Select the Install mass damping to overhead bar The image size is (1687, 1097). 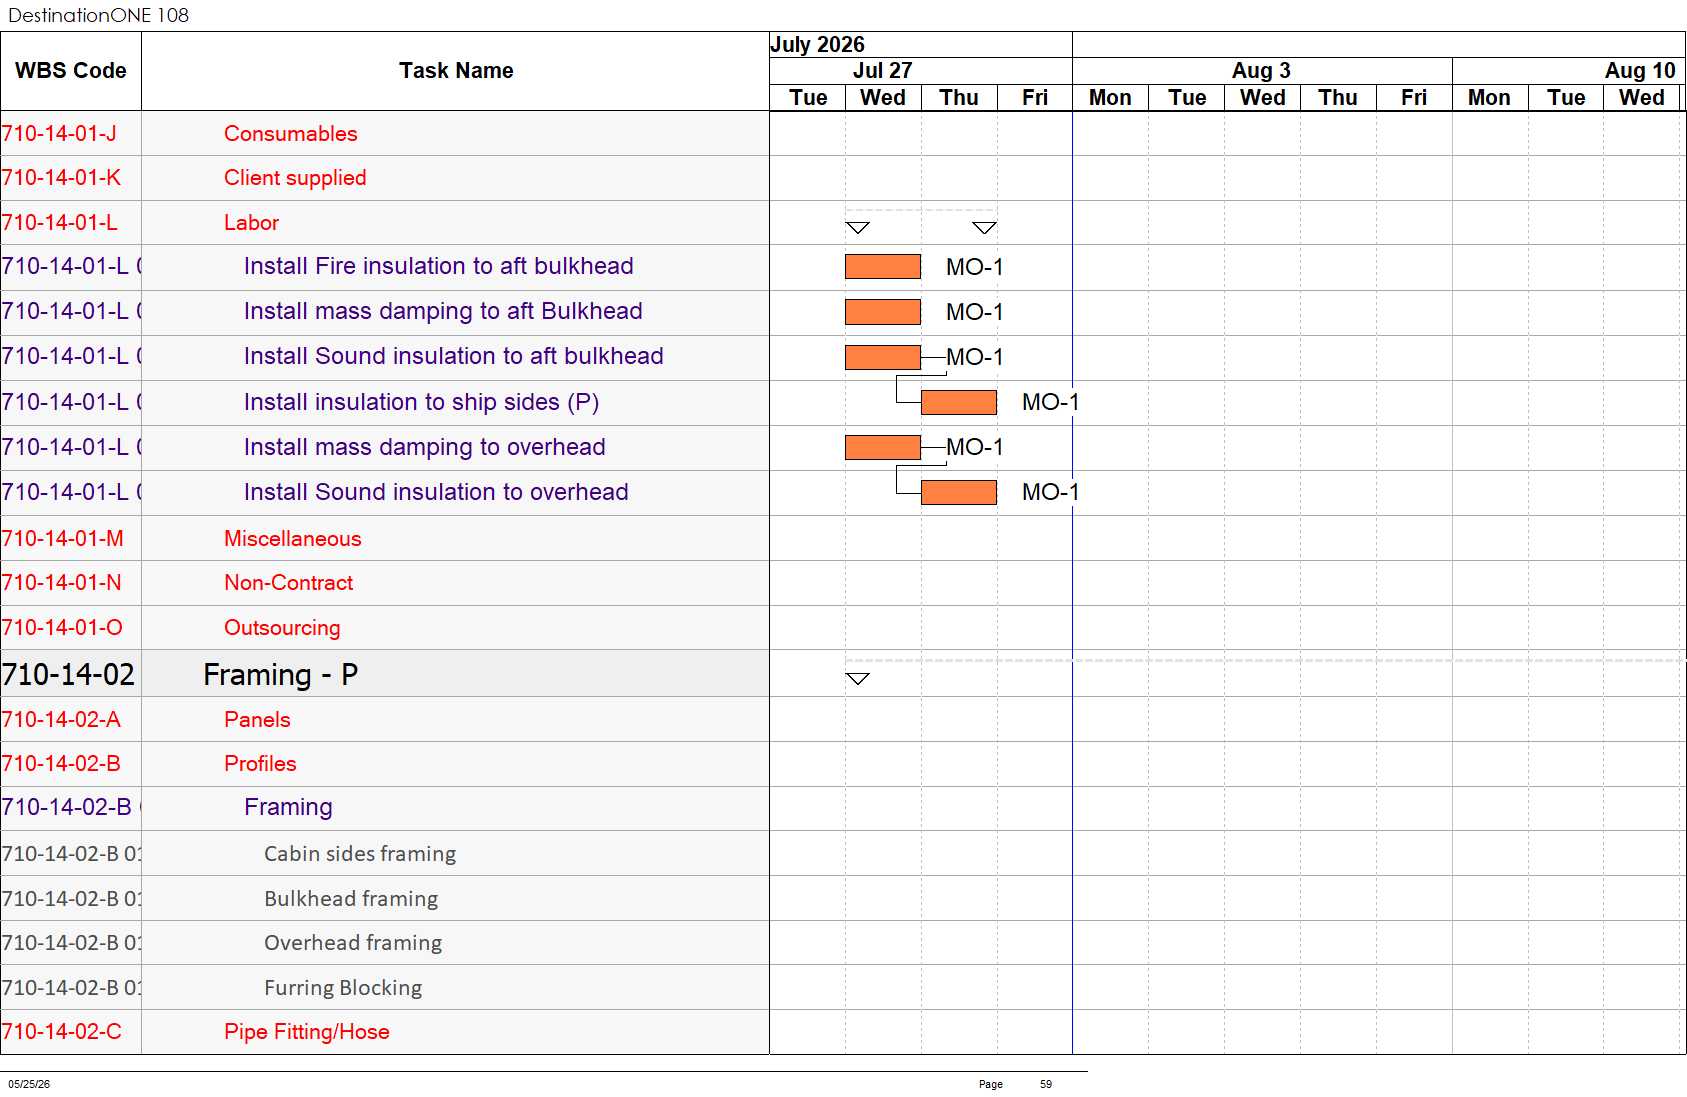[883, 447]
